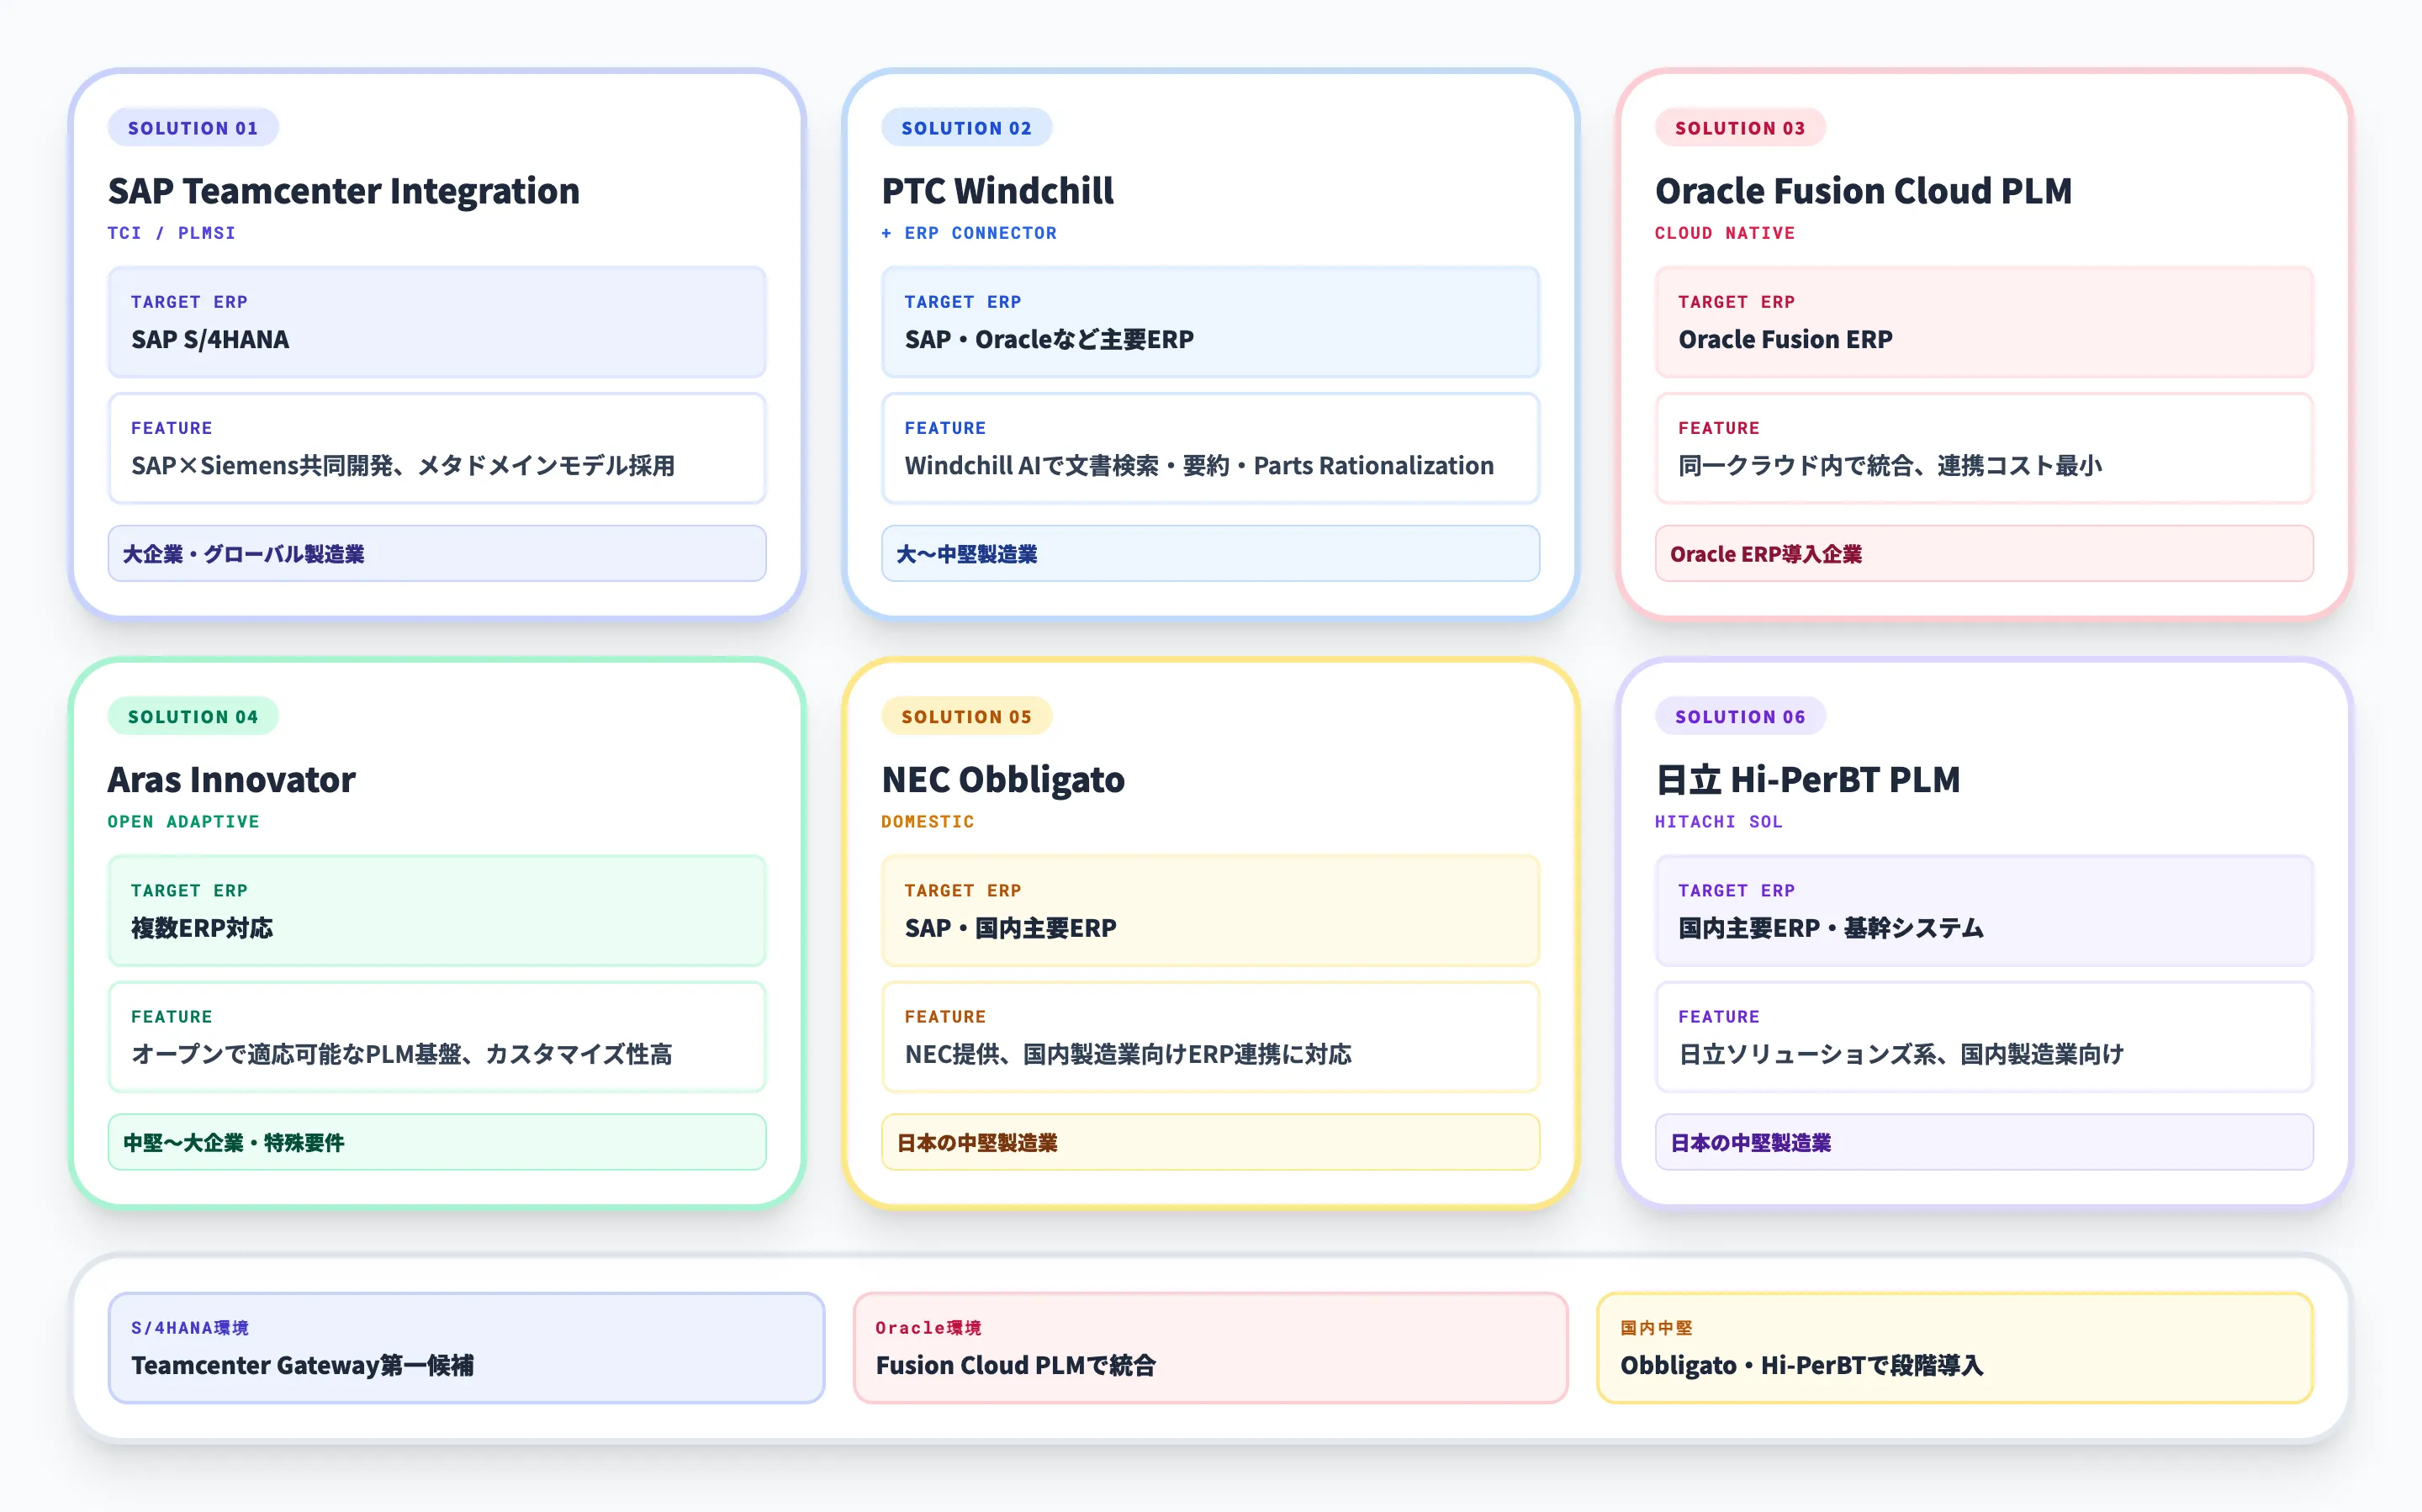Open the 日立 Hi-PerBT PLM heading
The height and width of the screenshot is (1512, 2422).
pyautogui.click(x=1807, y=779)
